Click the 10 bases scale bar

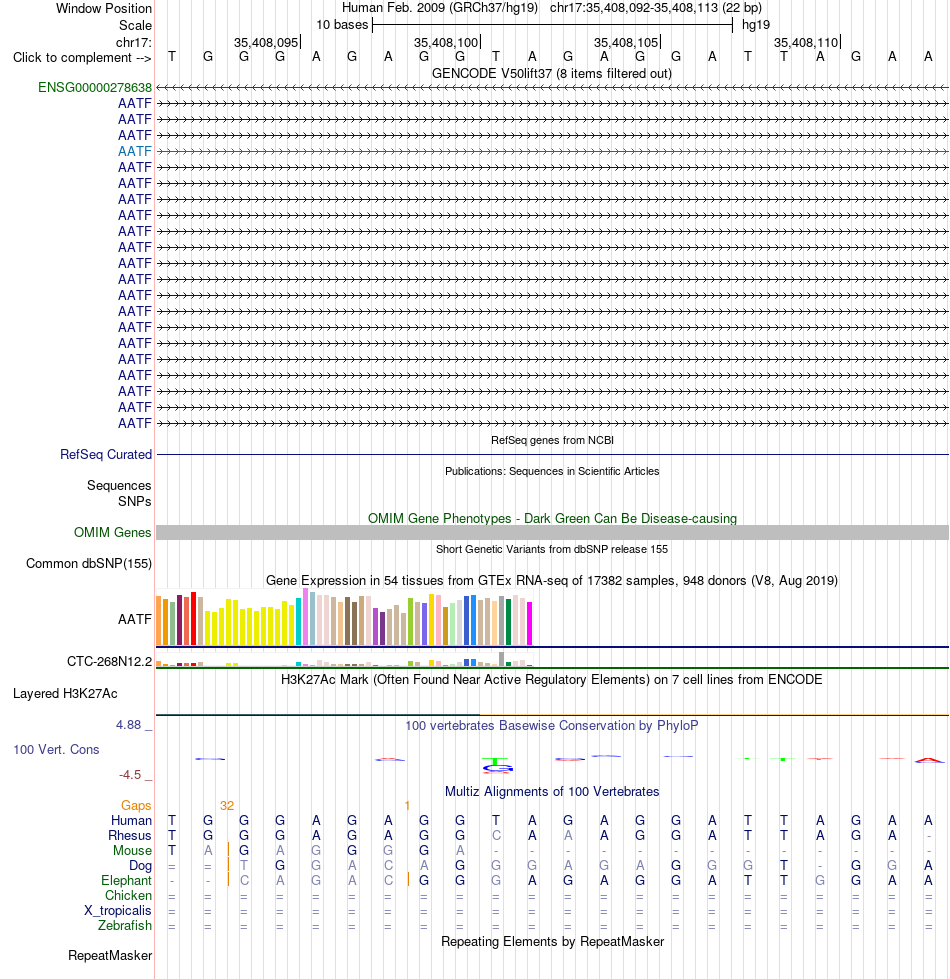tap(552, 25)
